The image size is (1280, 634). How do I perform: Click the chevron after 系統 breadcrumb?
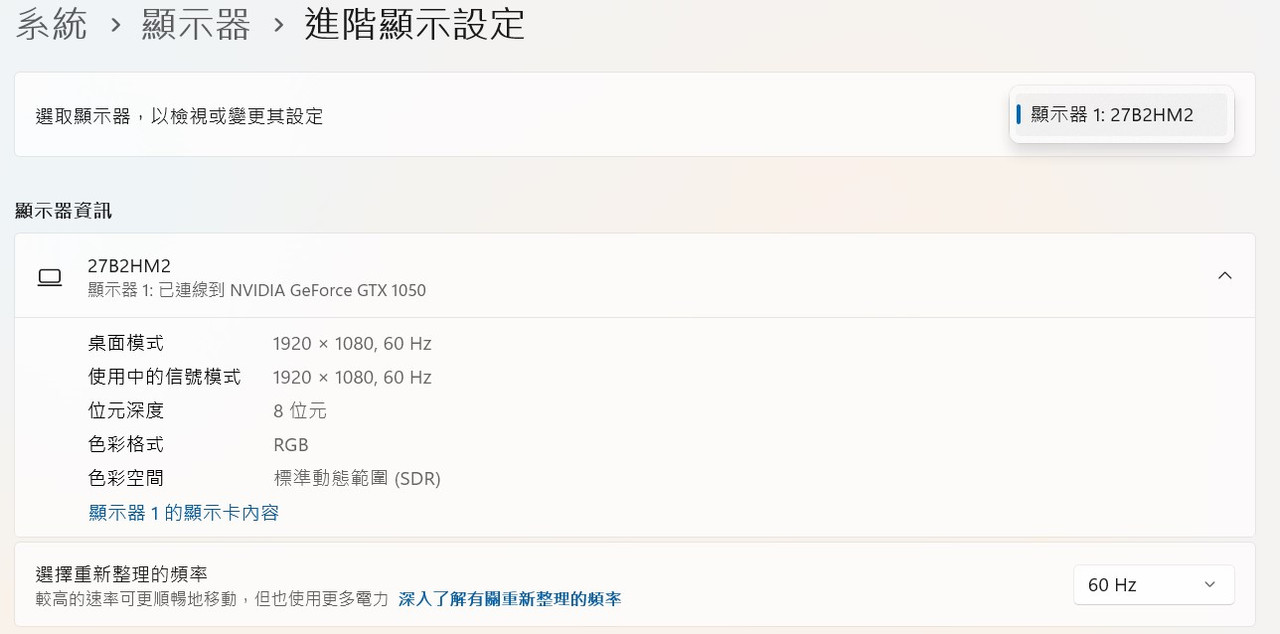[x=116, y=25]
